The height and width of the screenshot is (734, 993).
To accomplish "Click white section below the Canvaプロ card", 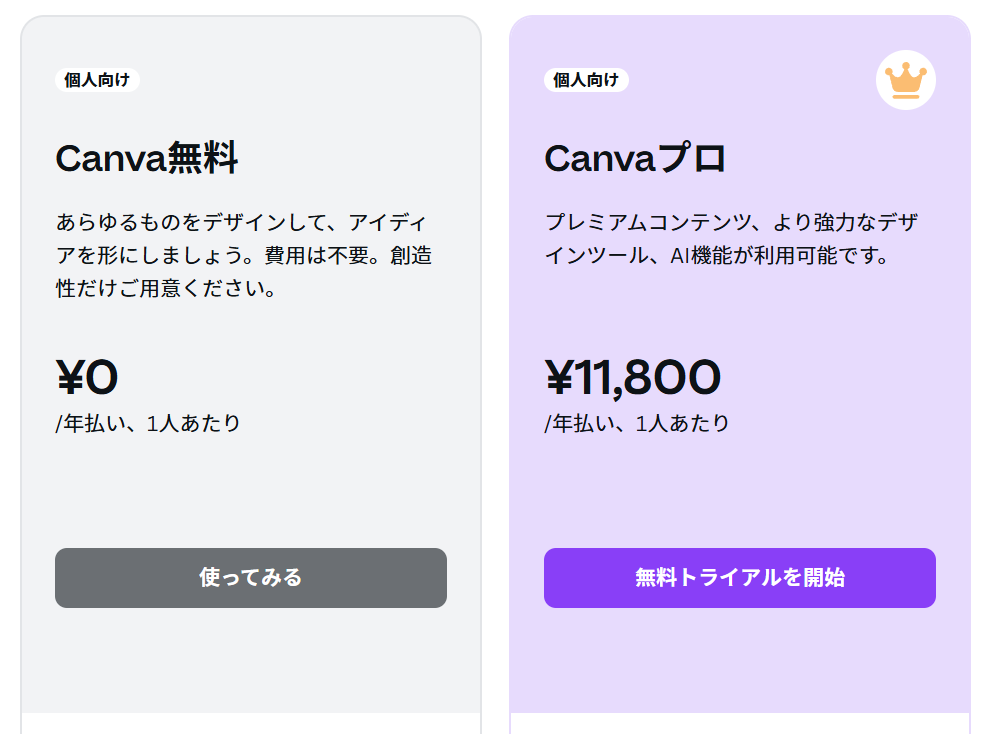I will tap(739, 724).
